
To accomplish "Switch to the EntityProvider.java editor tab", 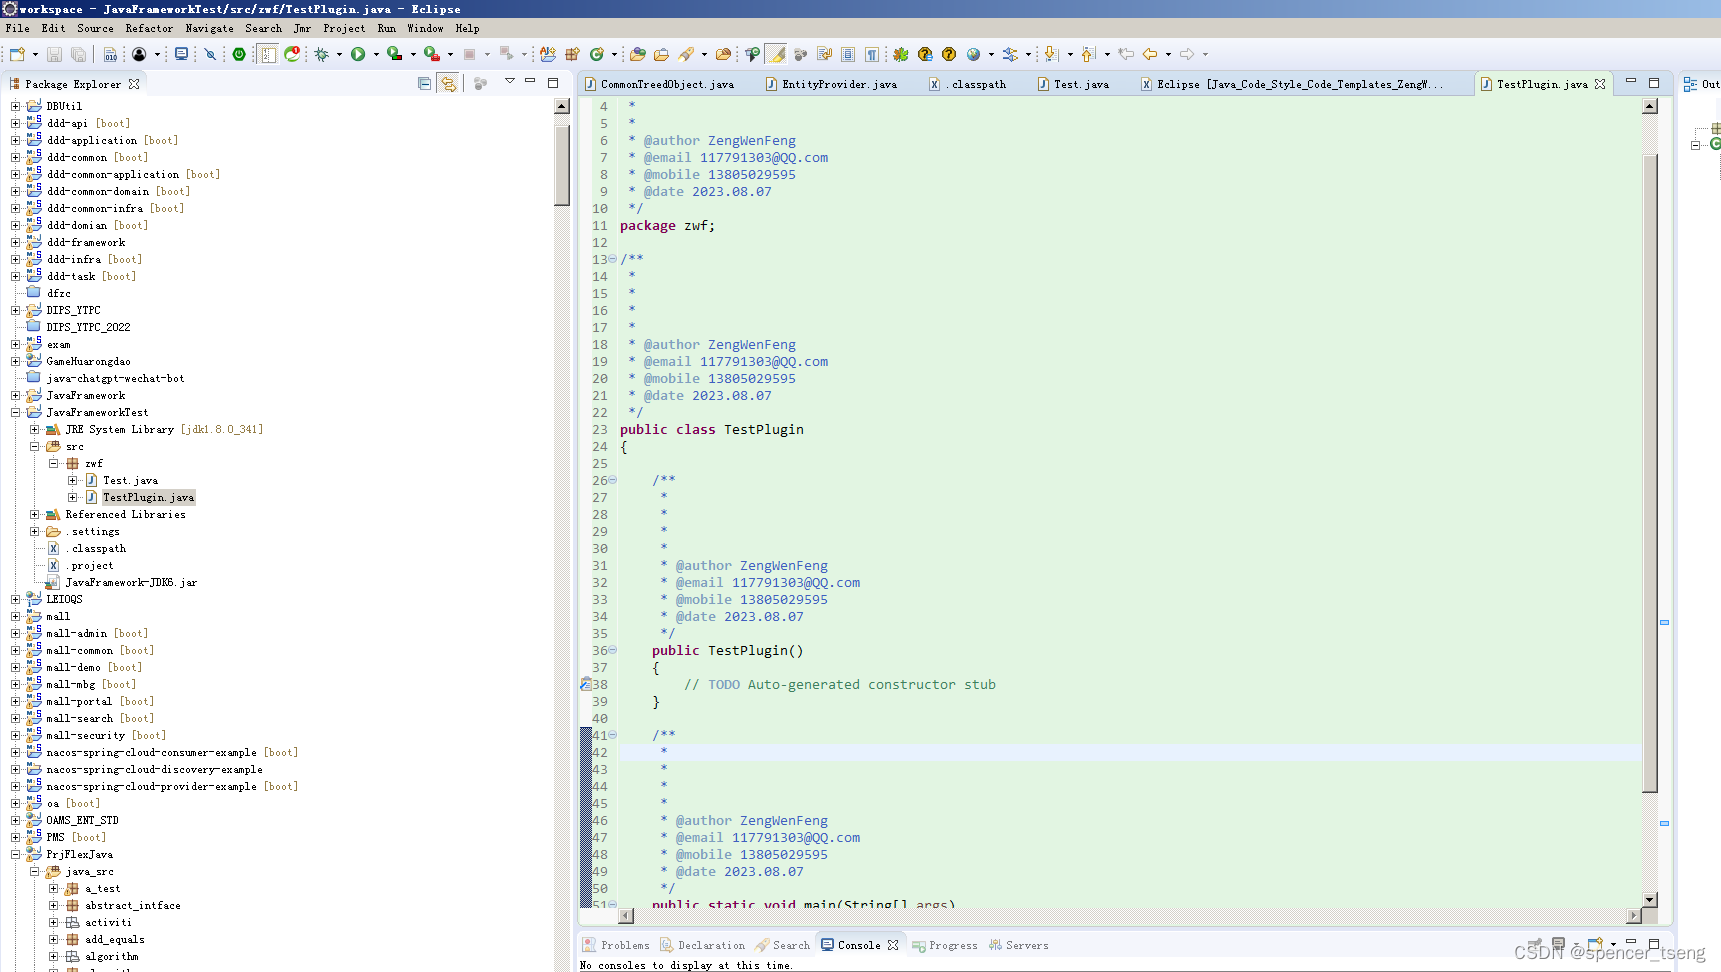I will point(832,84).
